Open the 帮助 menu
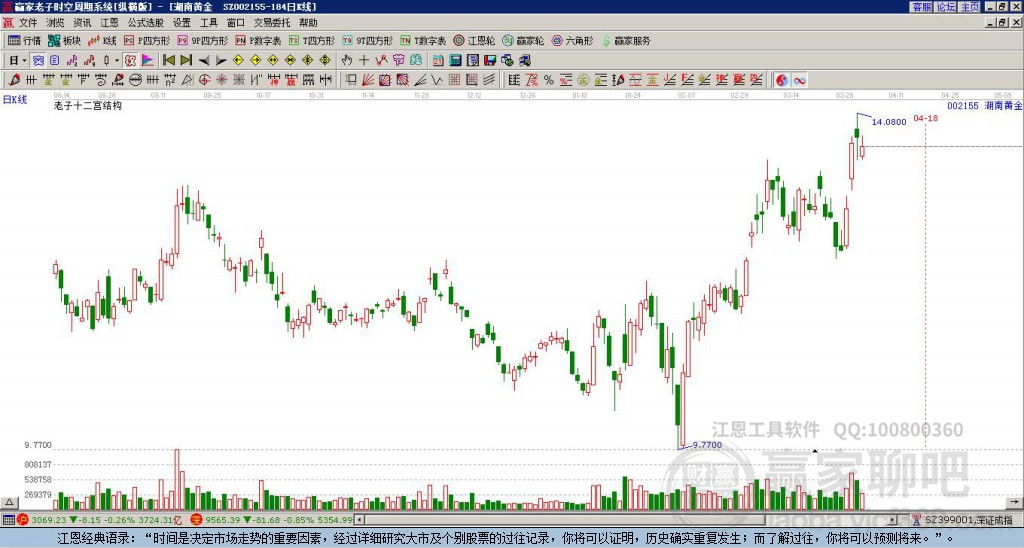This screenshot has width=1024, height=548. tap(308, 23)
